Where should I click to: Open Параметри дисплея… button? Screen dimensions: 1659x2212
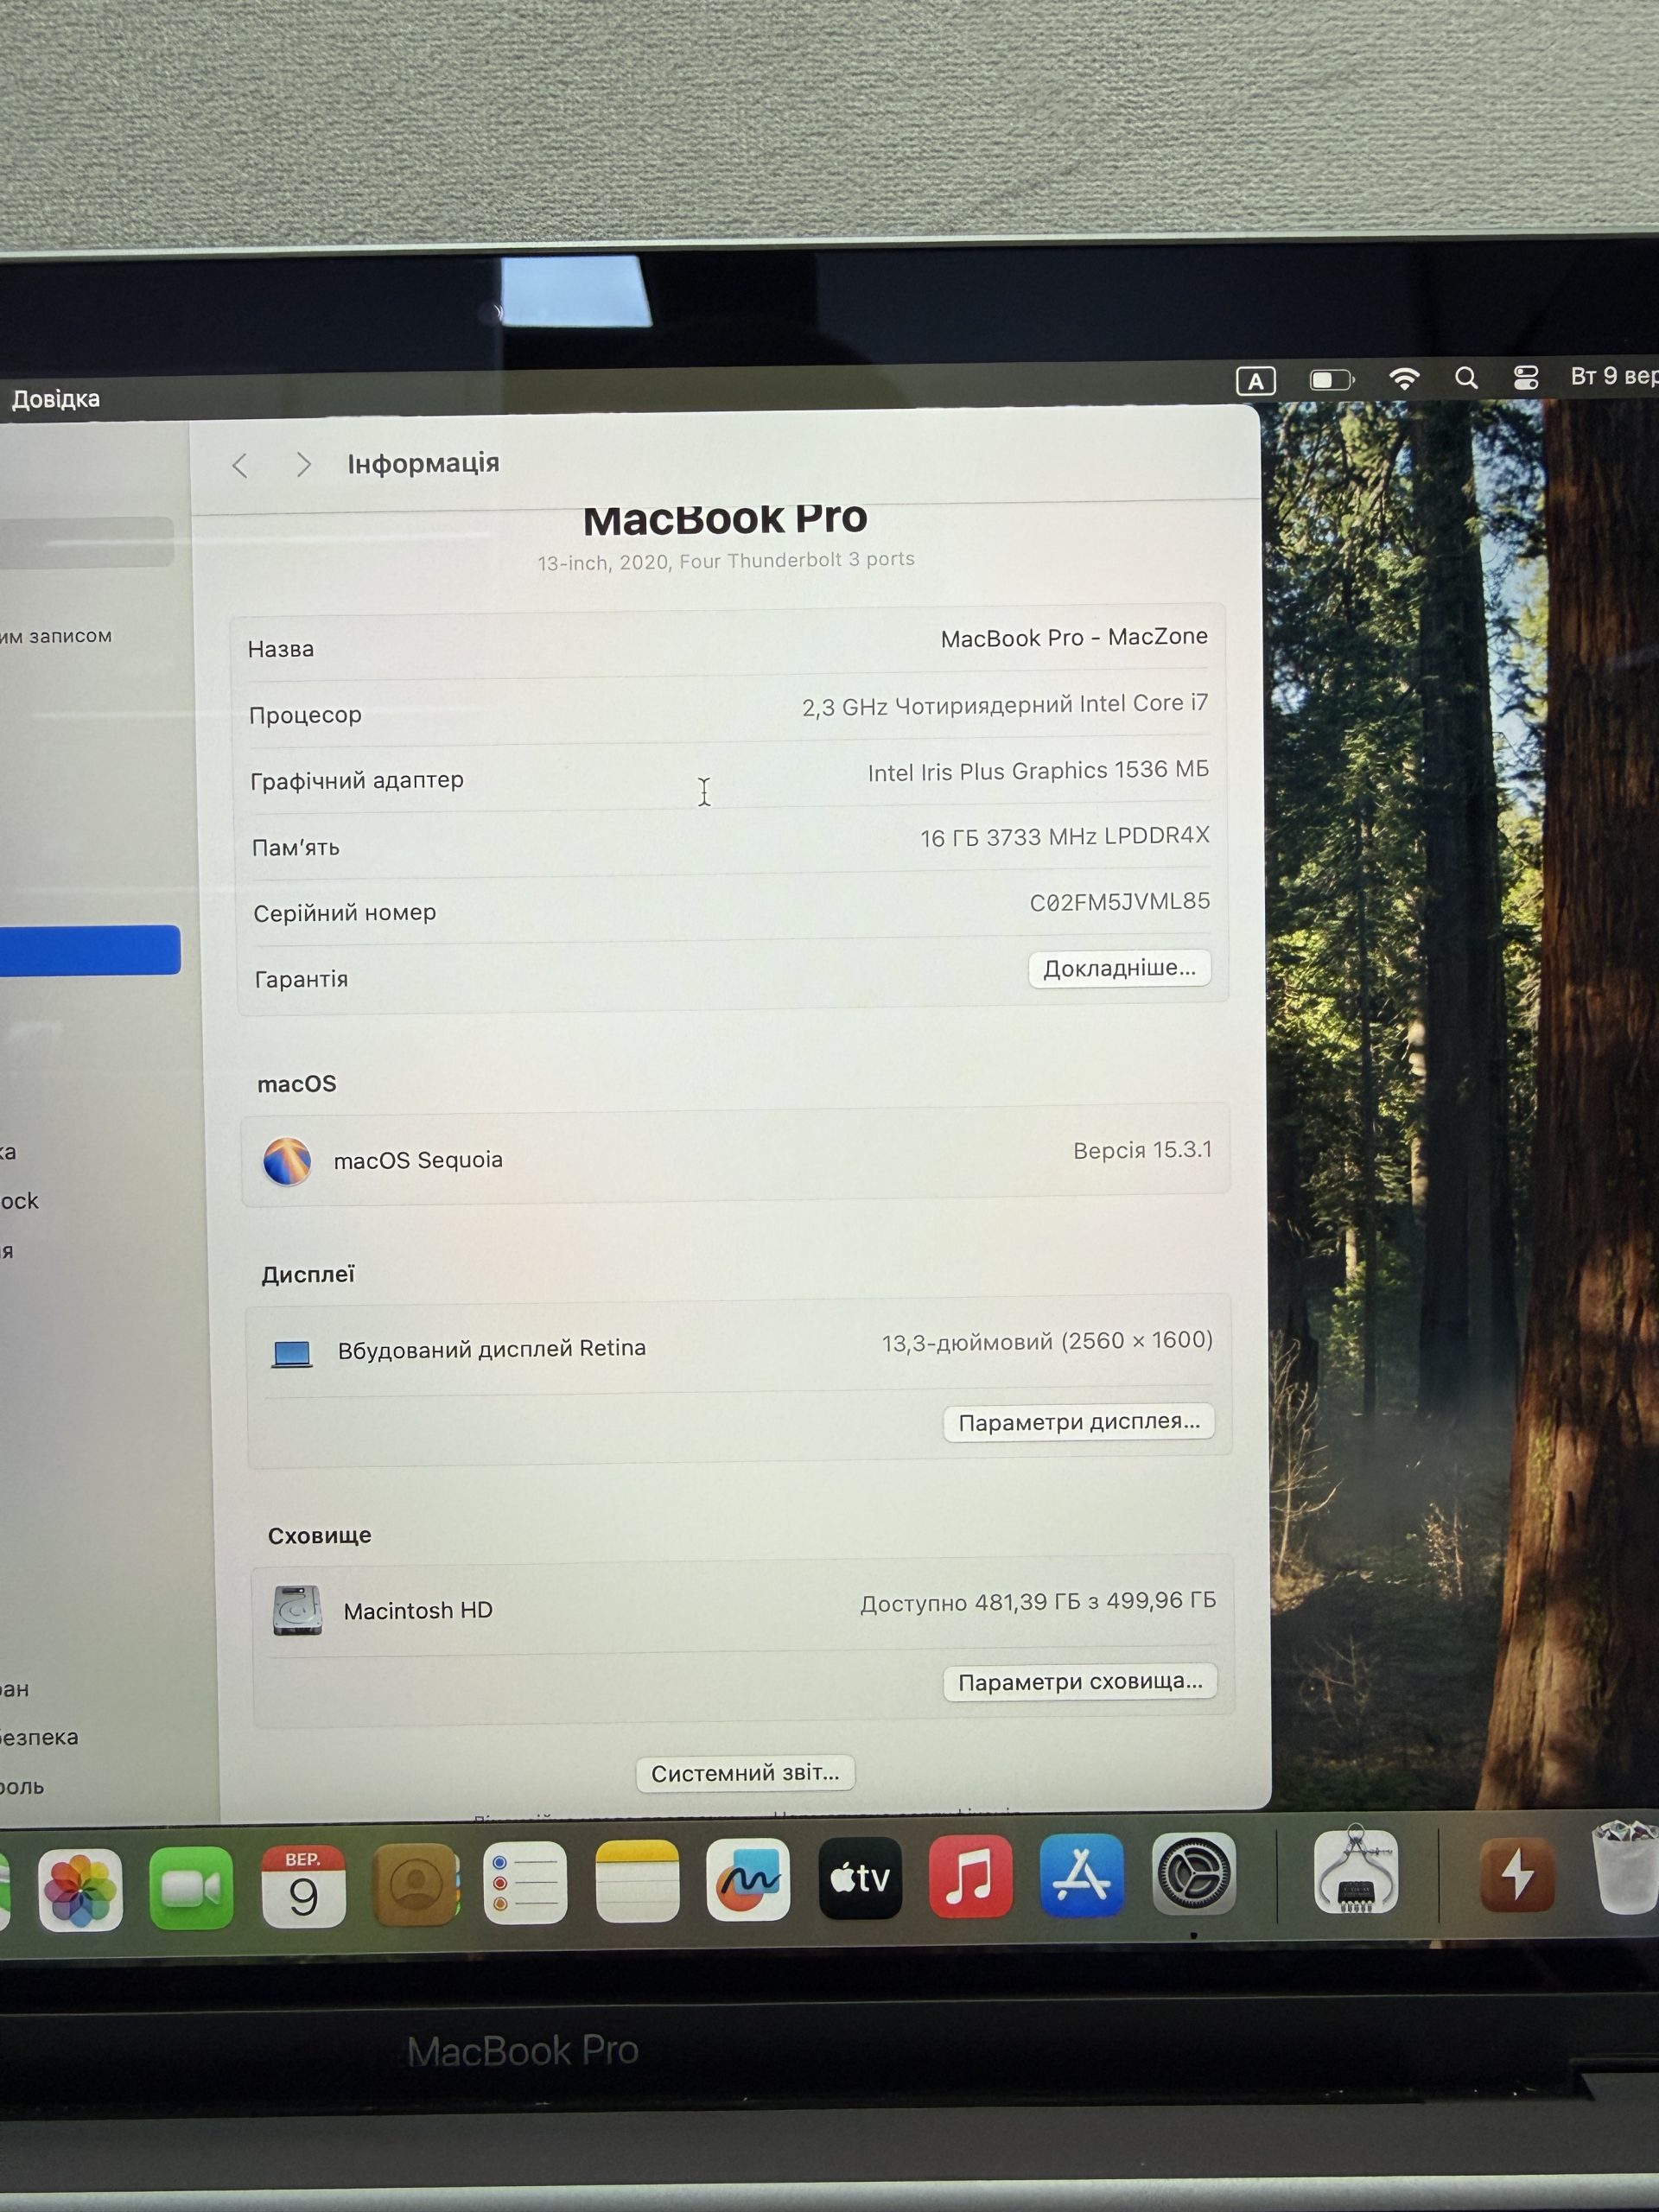click(1079, 1422)
